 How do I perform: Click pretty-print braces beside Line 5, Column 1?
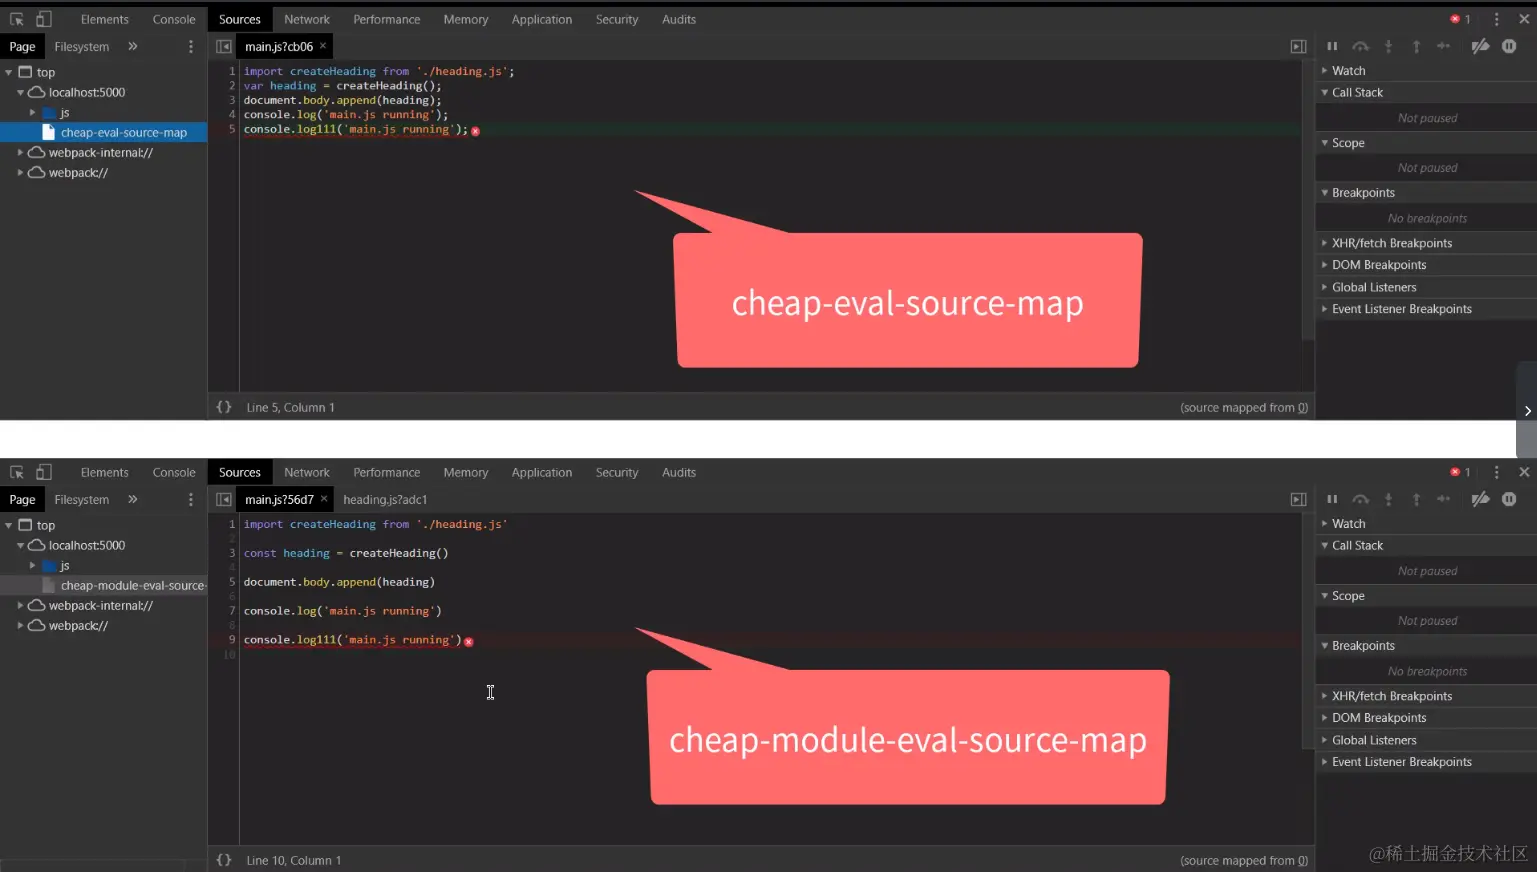[x=224, y=407]
